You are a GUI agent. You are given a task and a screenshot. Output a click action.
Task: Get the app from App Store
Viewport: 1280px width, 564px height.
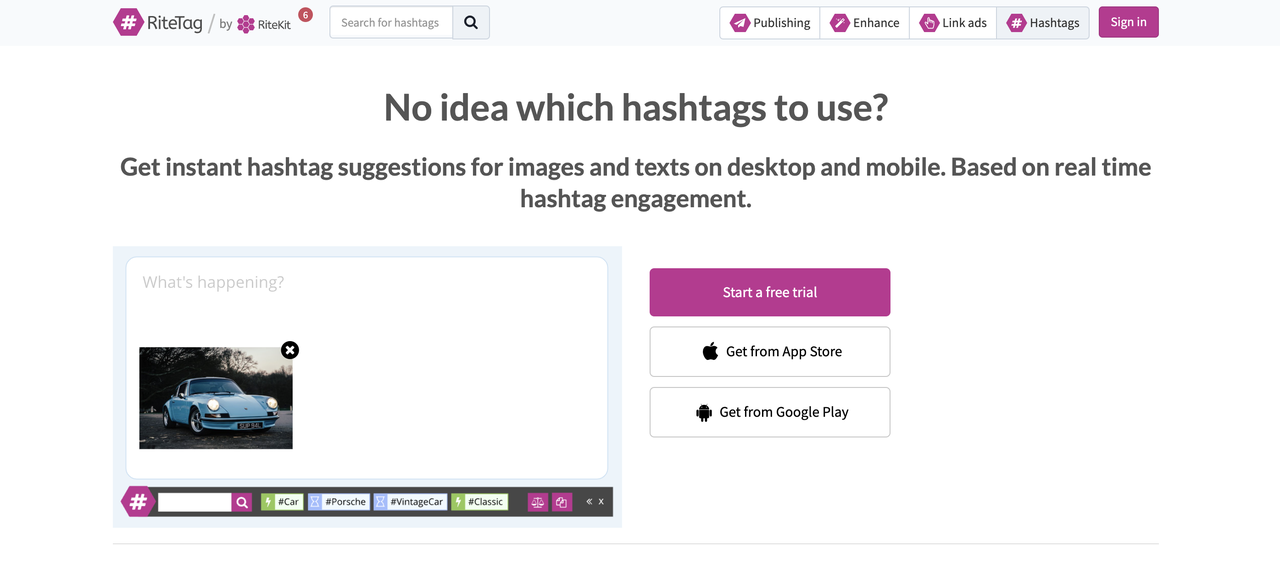[770, 352]
